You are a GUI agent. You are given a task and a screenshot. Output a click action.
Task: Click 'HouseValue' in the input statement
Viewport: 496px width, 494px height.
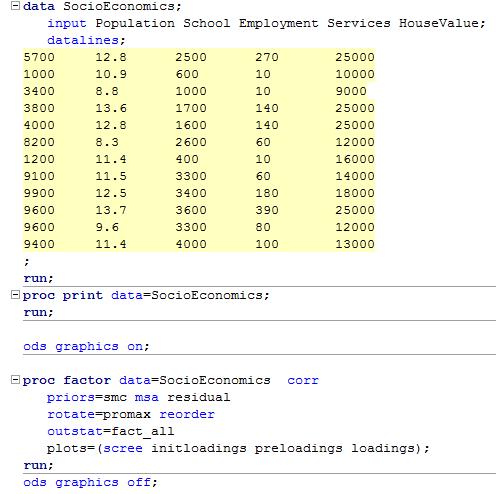[439, 23]
